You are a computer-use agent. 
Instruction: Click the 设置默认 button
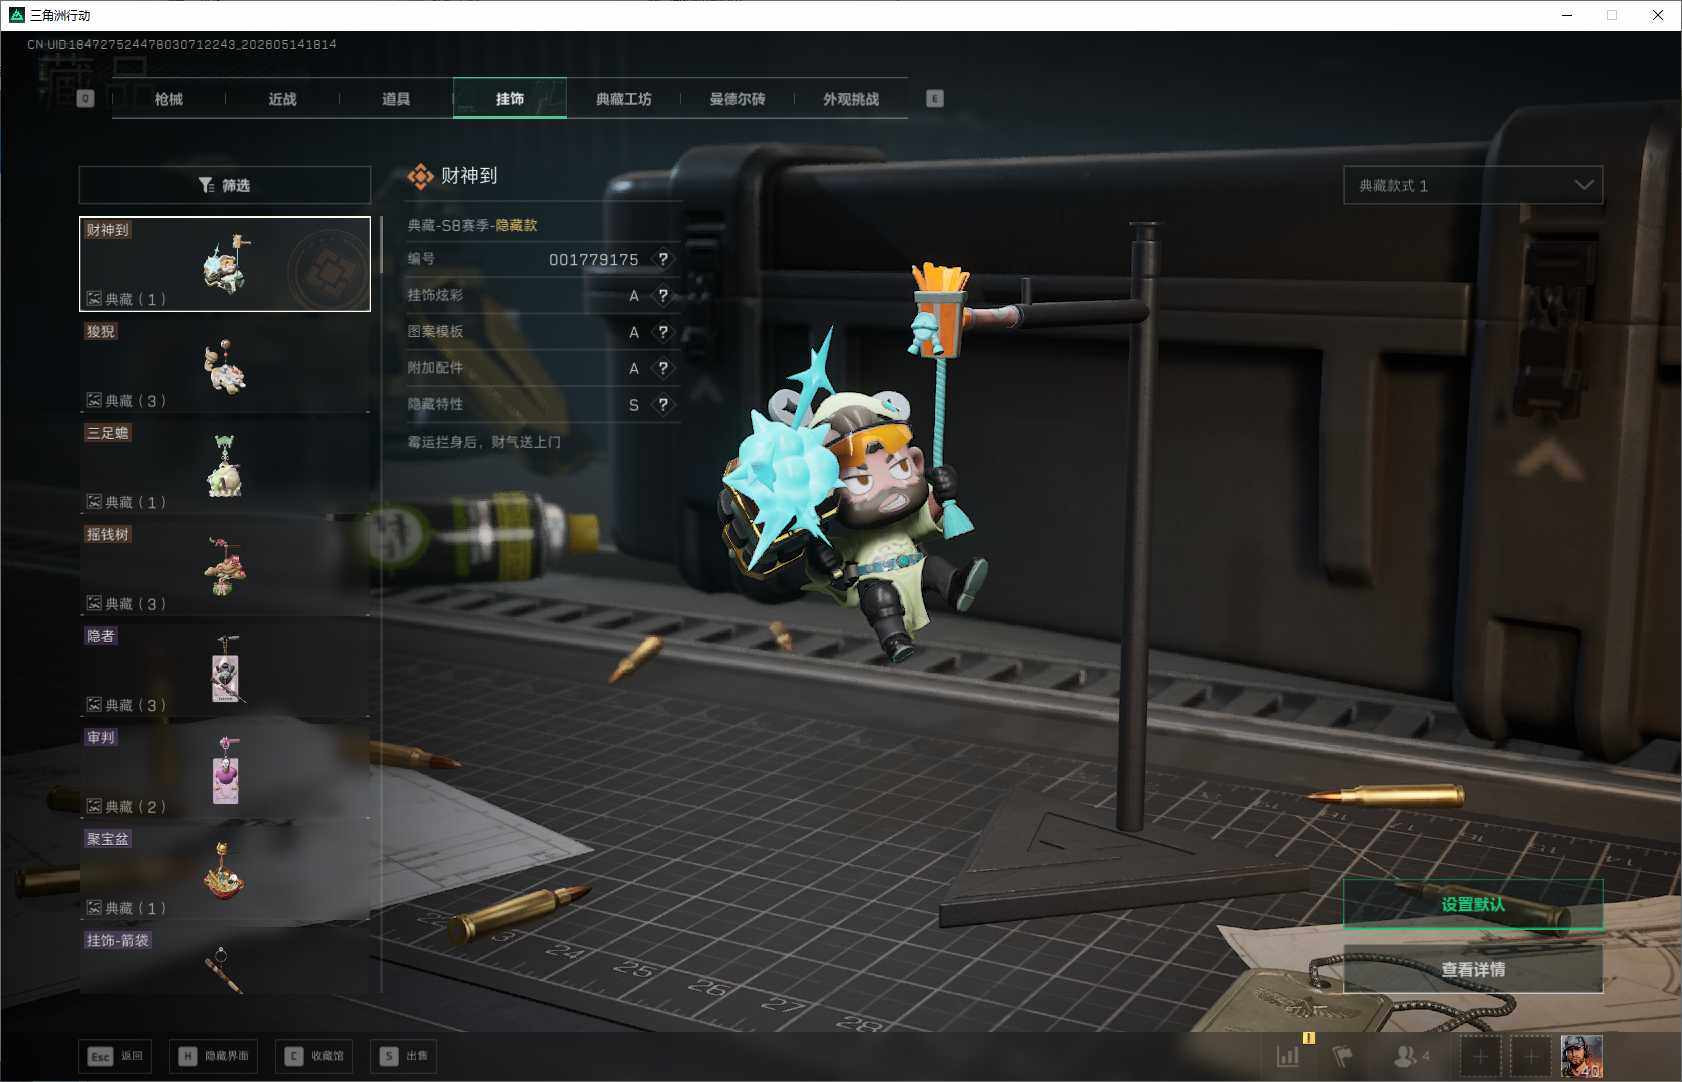1473,904
